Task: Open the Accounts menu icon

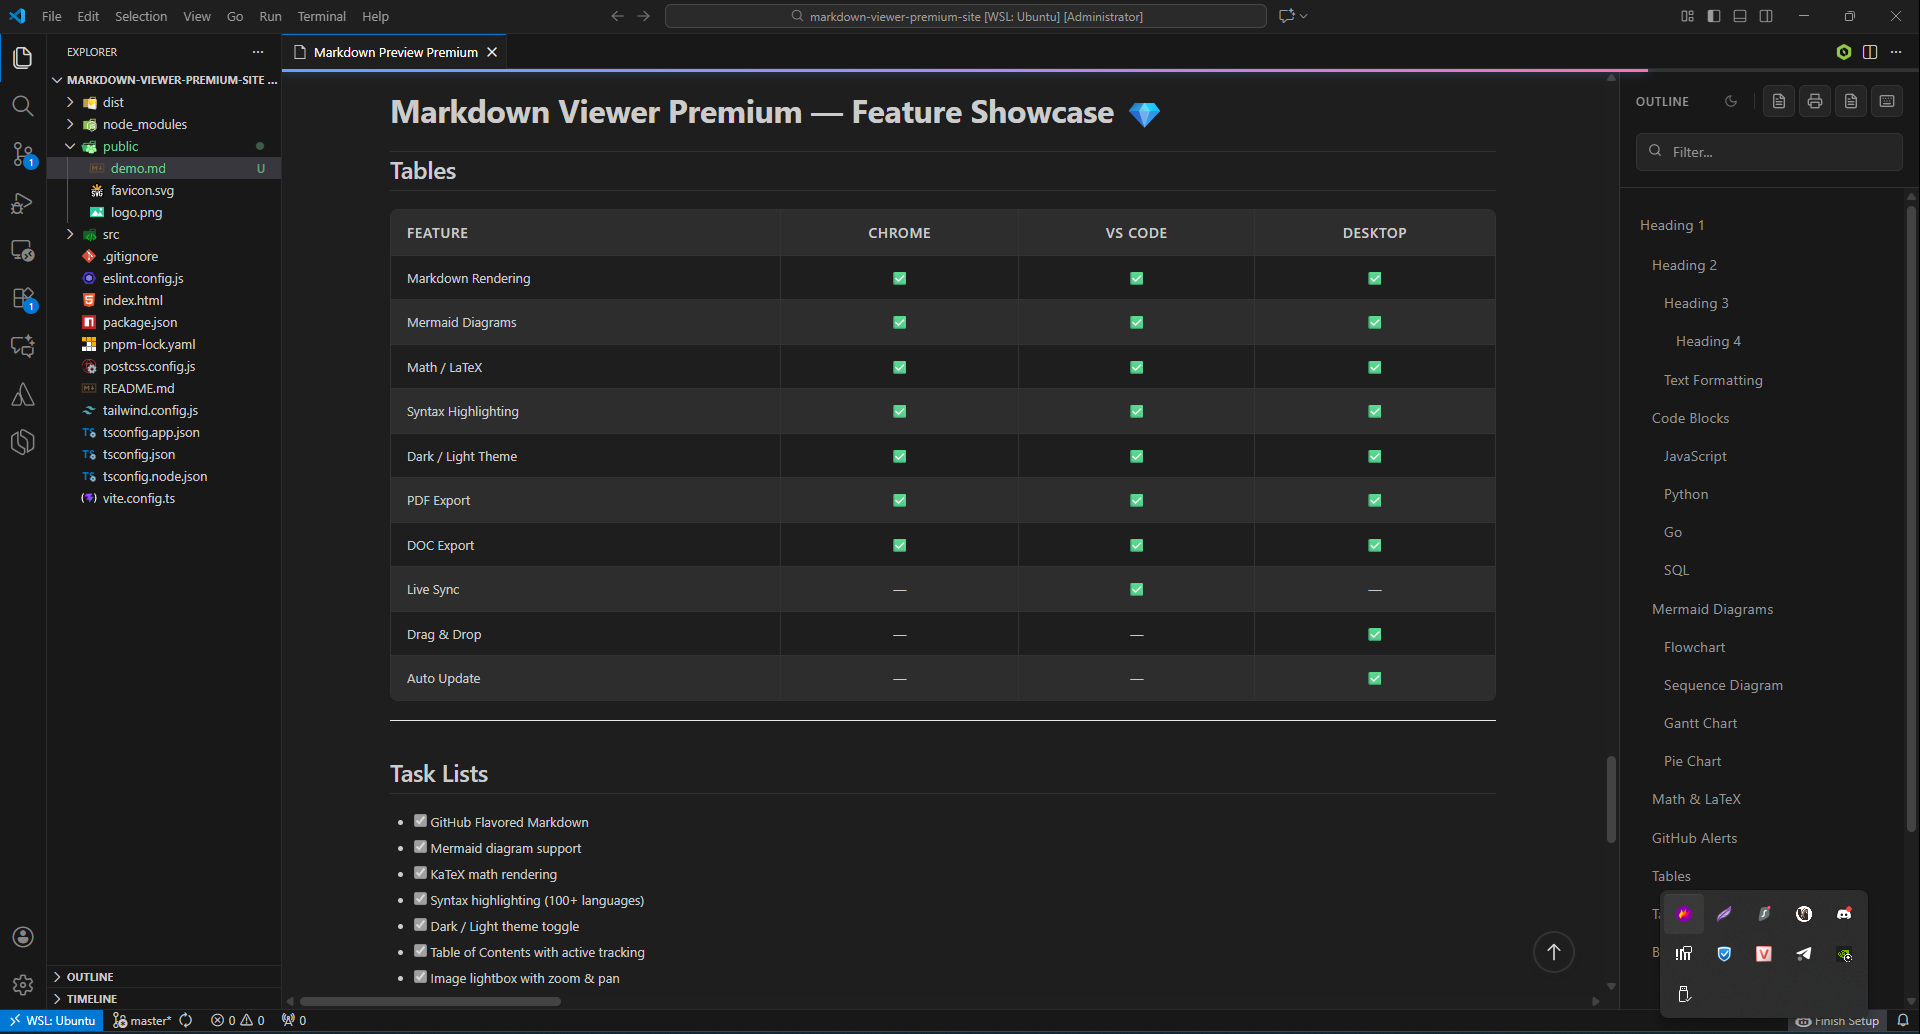Action: [23, 937]
